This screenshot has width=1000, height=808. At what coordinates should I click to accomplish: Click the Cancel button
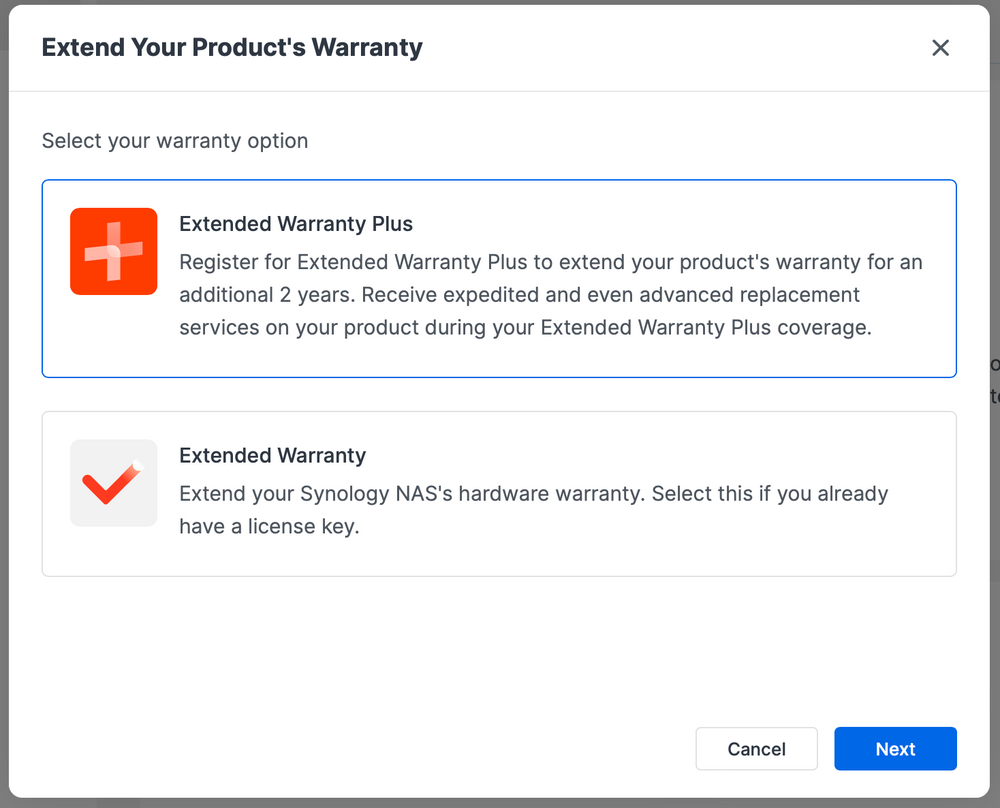pos(756,748)
